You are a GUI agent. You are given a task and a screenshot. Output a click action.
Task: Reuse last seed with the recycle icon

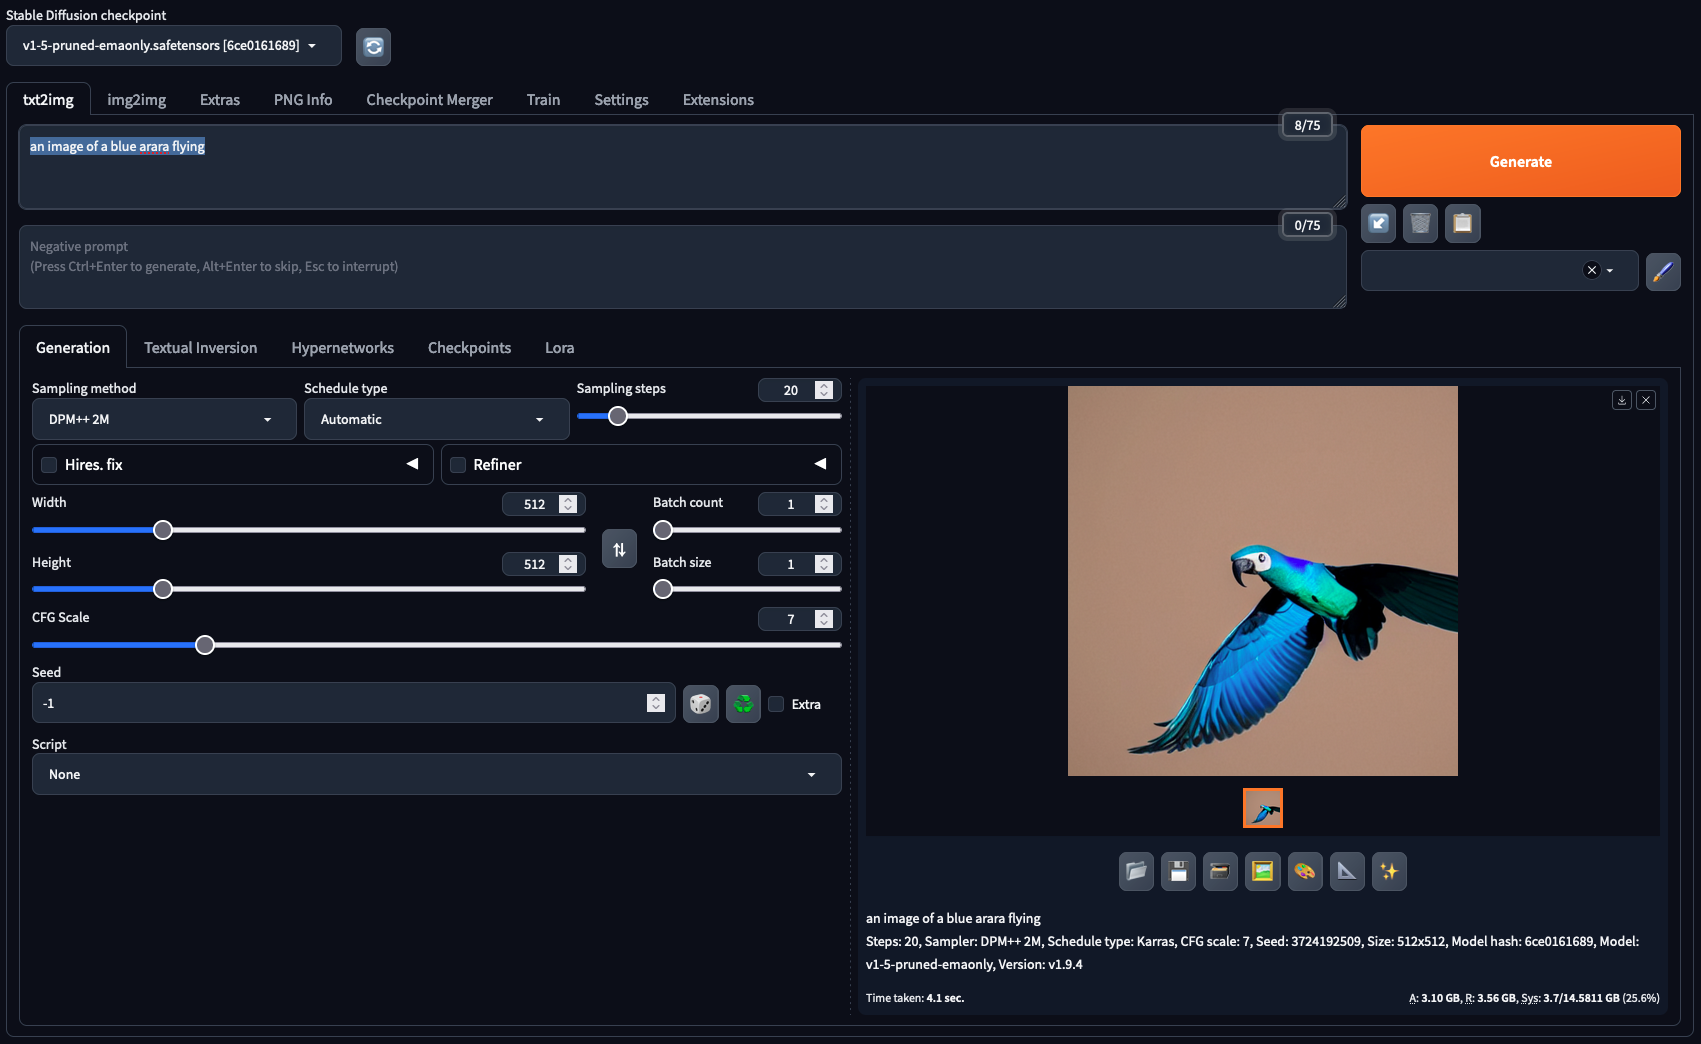point(743,704)
